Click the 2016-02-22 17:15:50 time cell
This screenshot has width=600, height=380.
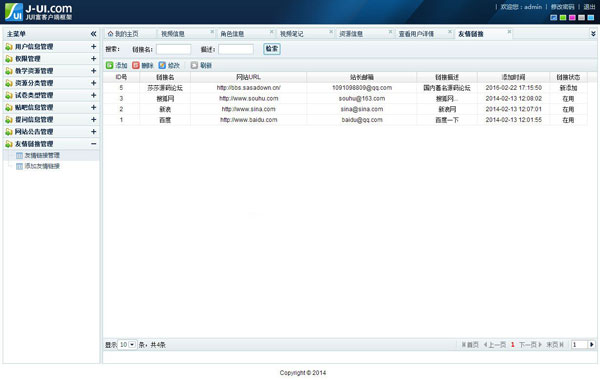514,88
